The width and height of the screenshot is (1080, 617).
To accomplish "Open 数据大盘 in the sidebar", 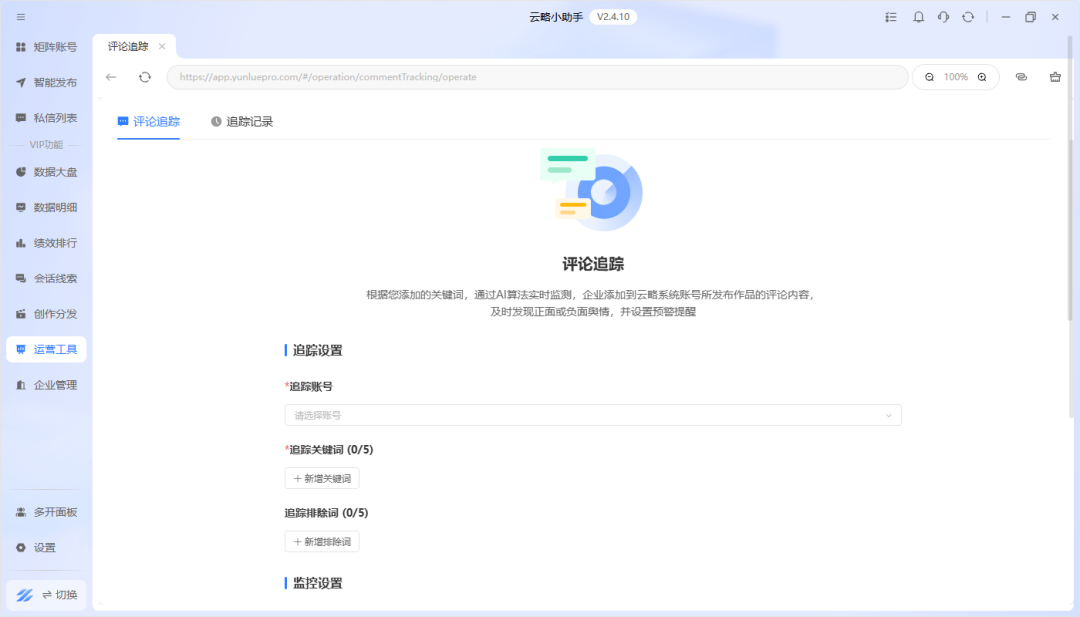I will coord(46,172).
